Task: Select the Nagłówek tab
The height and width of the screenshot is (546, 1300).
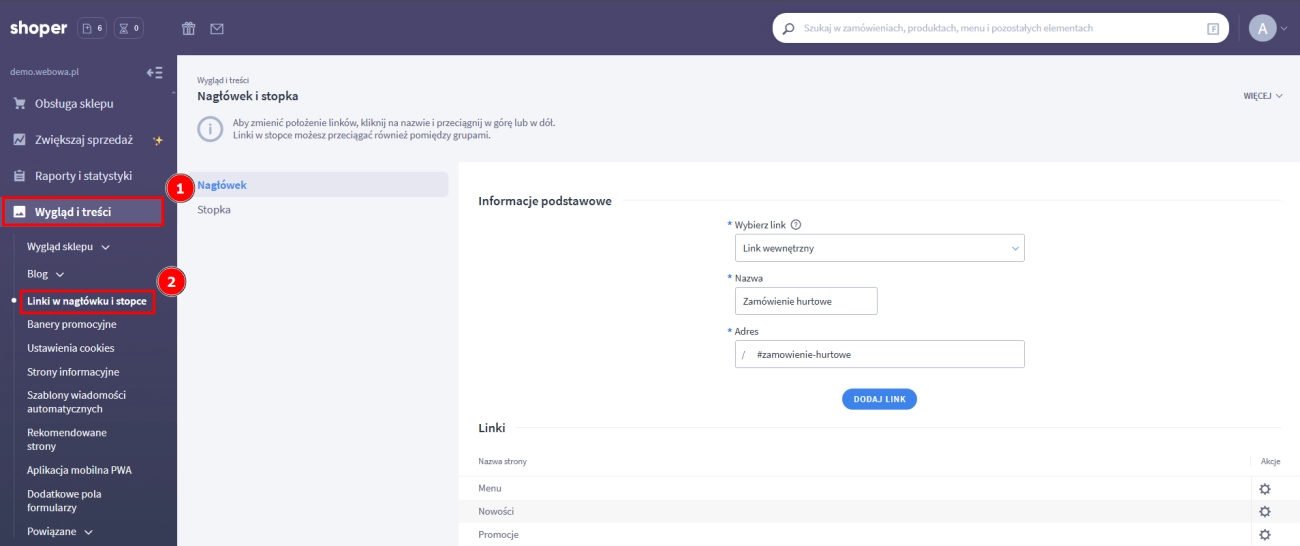Action: click(222, 185)
